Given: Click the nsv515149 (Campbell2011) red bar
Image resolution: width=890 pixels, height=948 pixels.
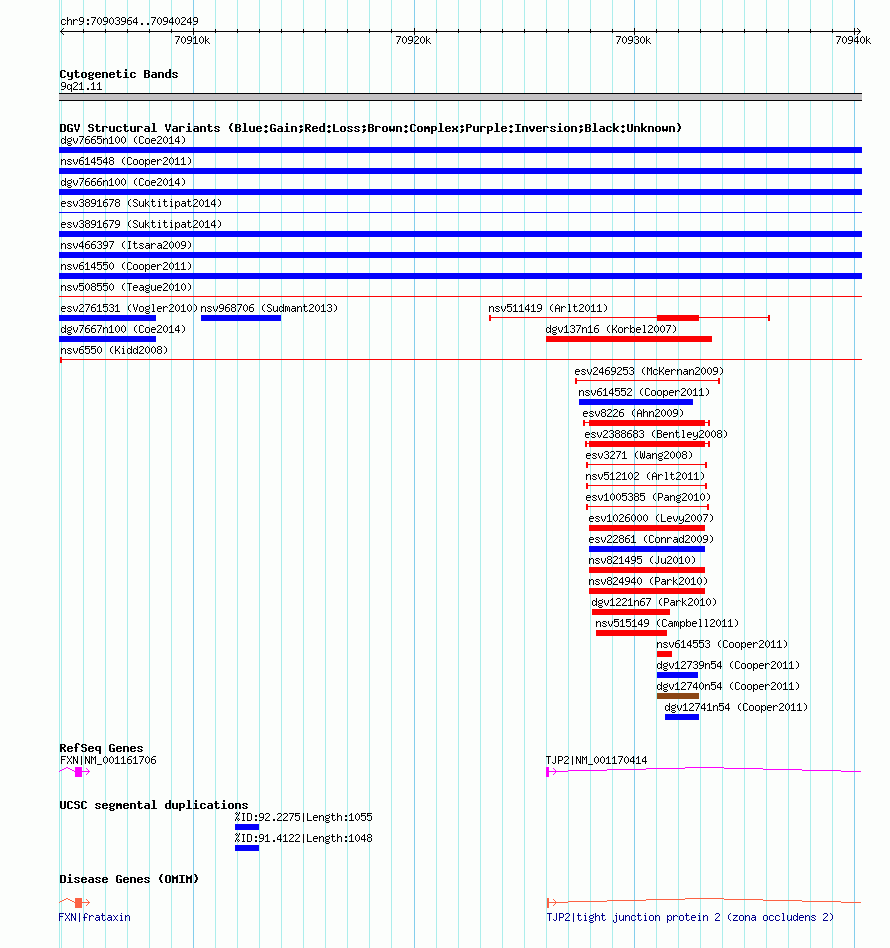Looking at the screenshot, I should (631, 633).
